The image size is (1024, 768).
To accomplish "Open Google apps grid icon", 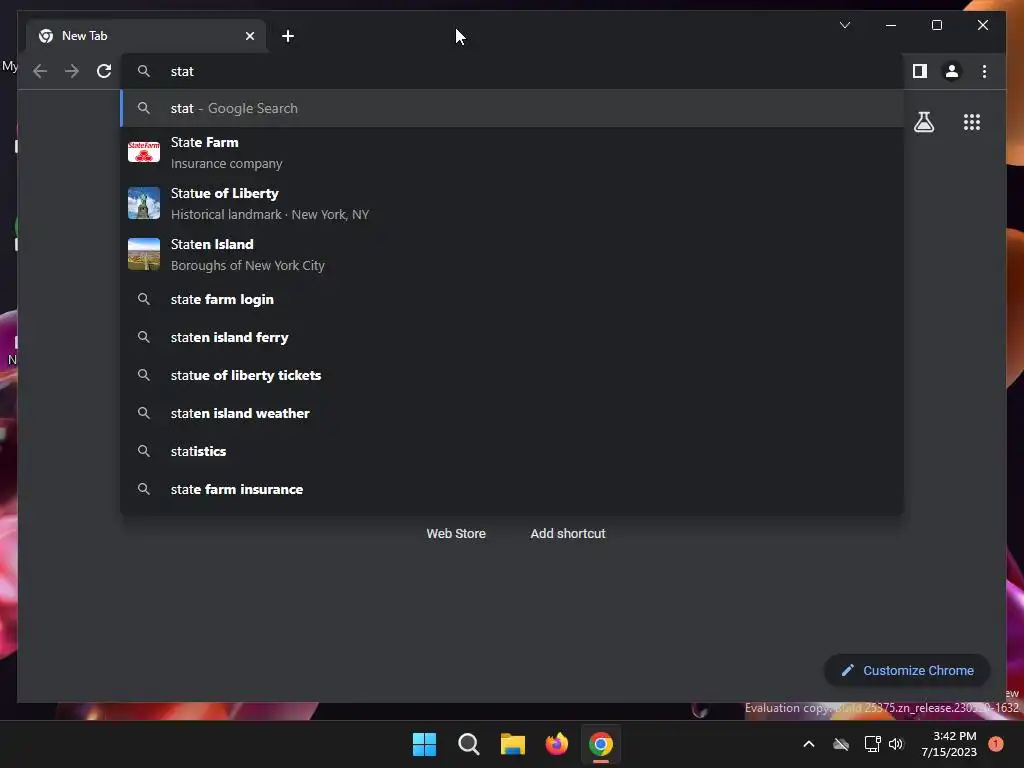I will pos(972,122).
